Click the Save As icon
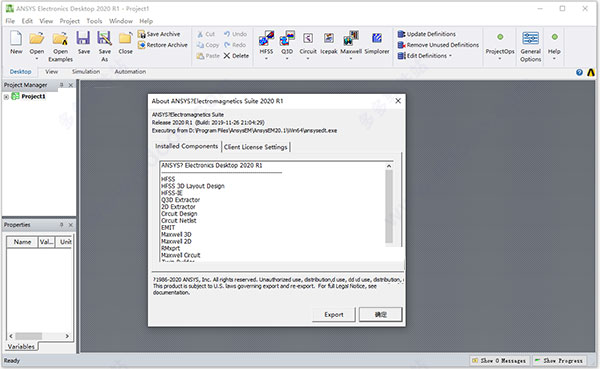 point(104,38)
